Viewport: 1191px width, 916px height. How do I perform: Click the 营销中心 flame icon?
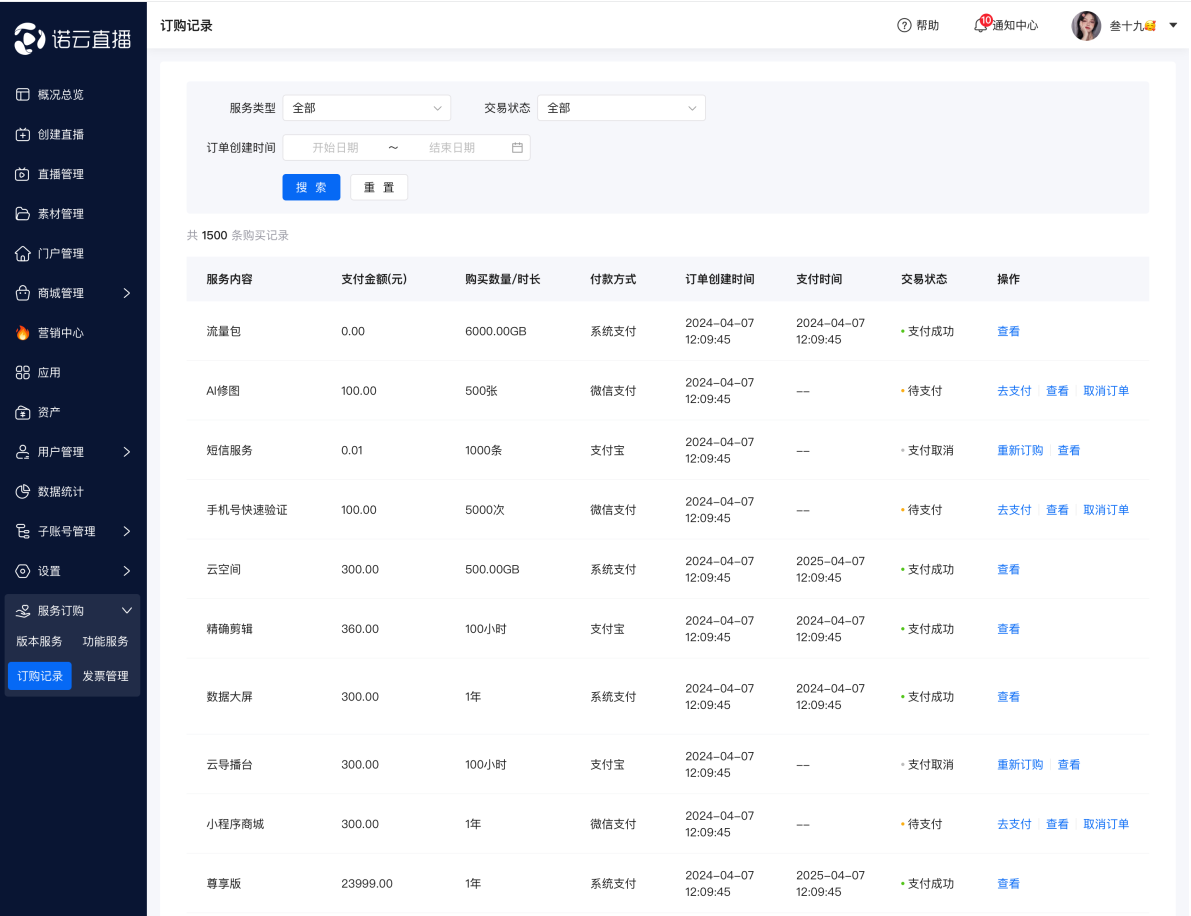pyautogui.click(x=23, y=333)
